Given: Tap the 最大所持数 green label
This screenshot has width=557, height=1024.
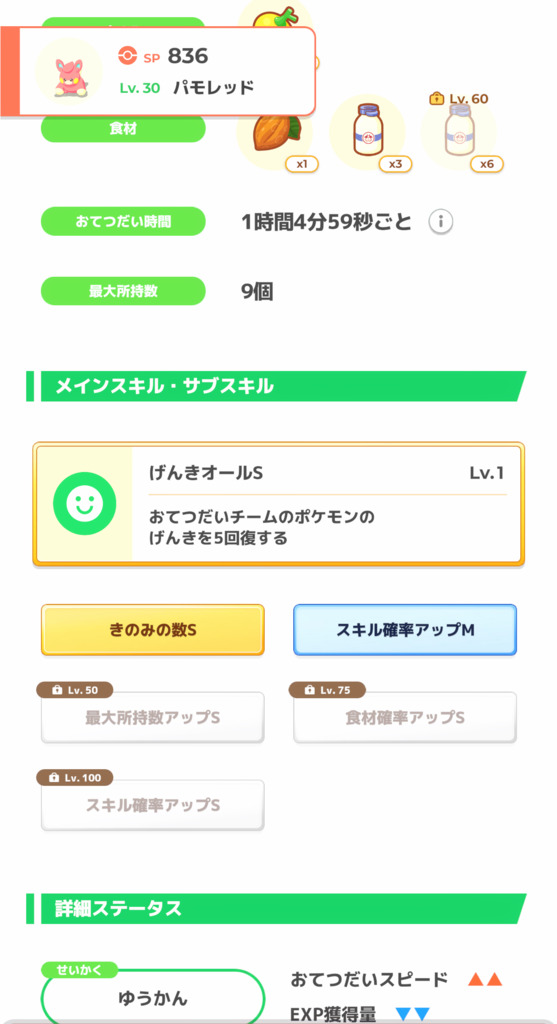Looking at the screenshot, I should (123, 291).
